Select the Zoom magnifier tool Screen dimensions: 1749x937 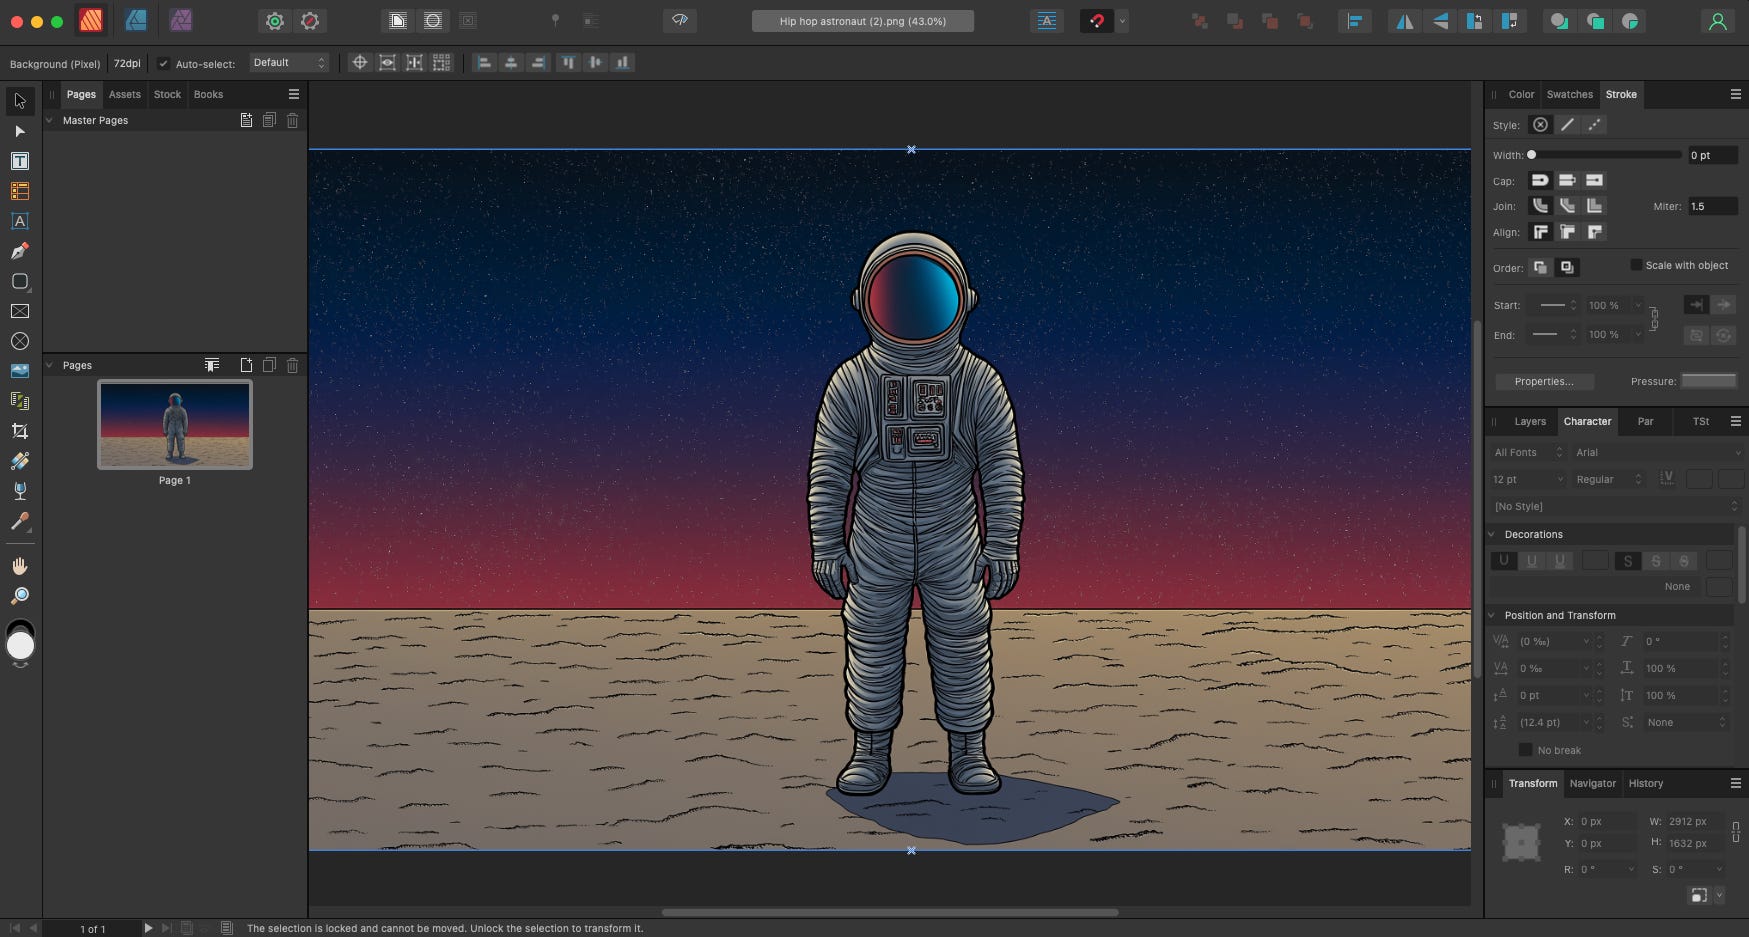[20, 596]
